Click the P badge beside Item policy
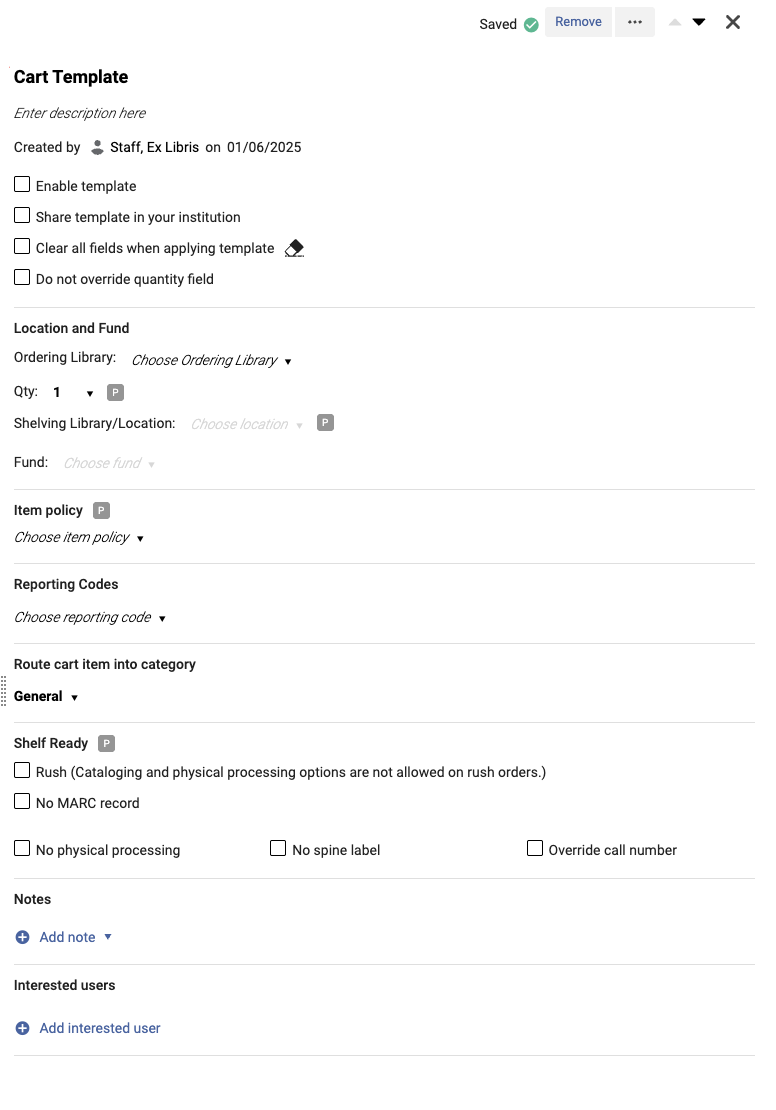This screenshot has width=776, height=1110. (x=101, y=510)
